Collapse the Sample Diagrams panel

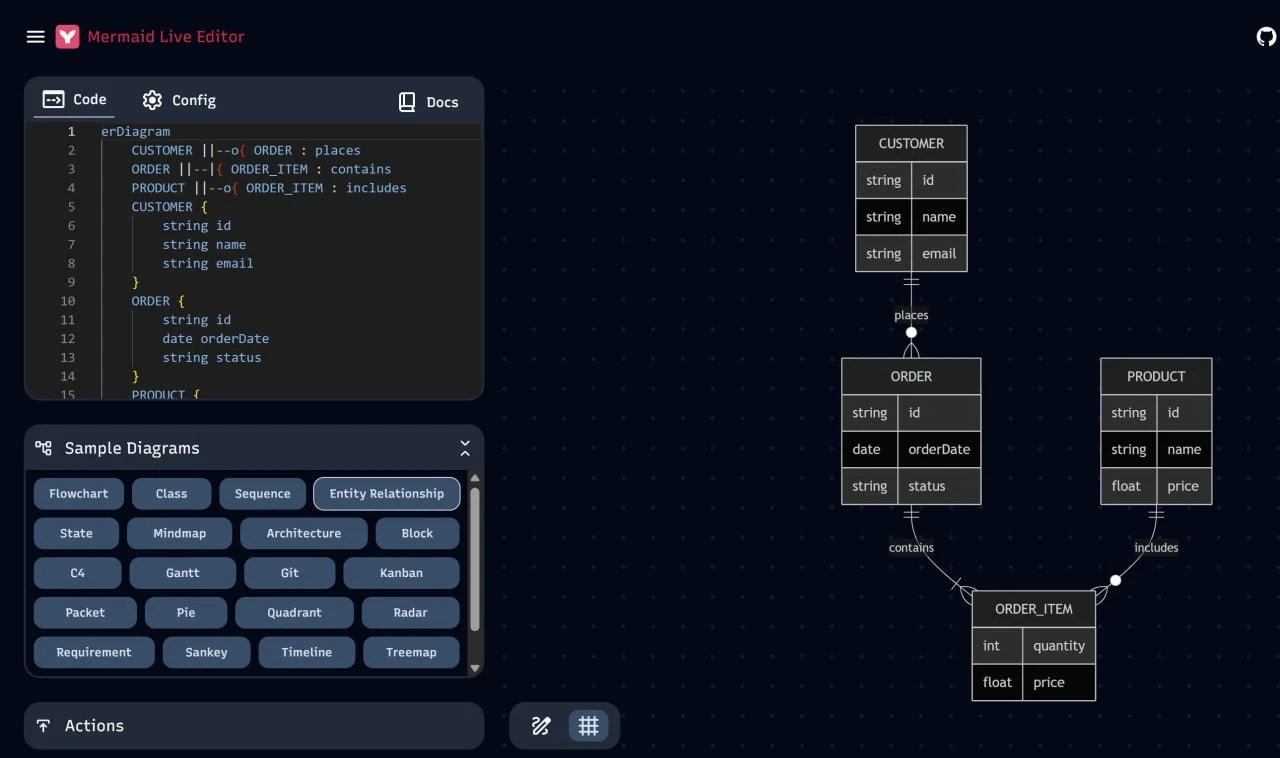pyautogui.click(x=465, y=448)
